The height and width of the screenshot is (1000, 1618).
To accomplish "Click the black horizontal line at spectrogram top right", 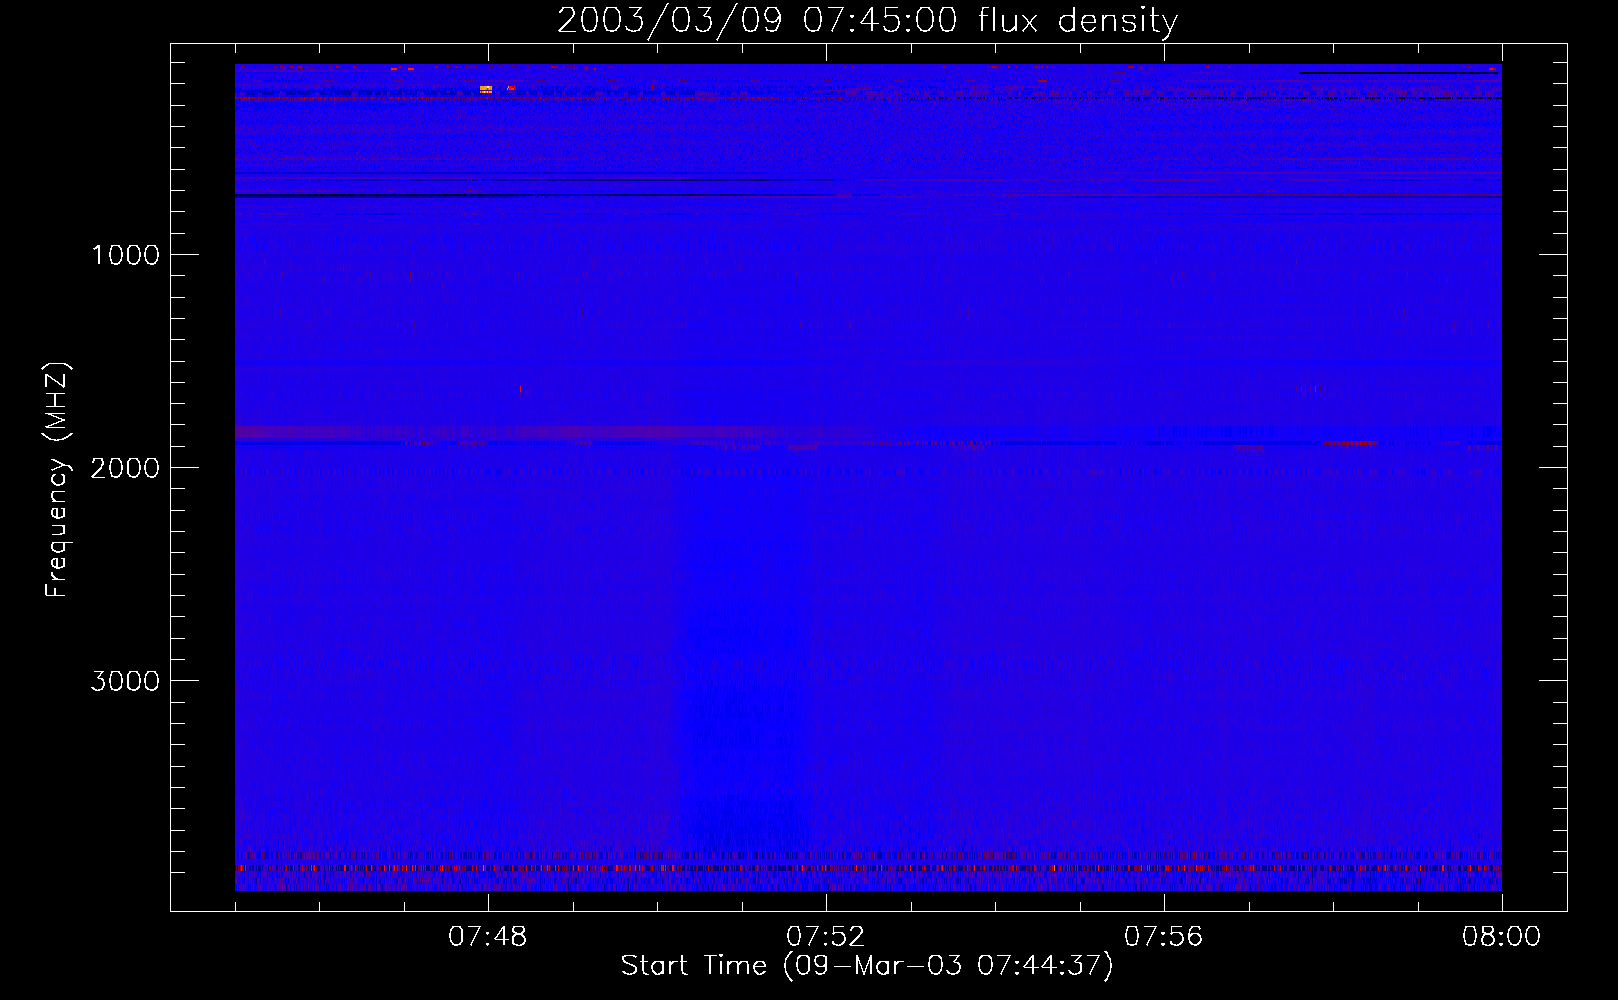I will pos(1398,72).
